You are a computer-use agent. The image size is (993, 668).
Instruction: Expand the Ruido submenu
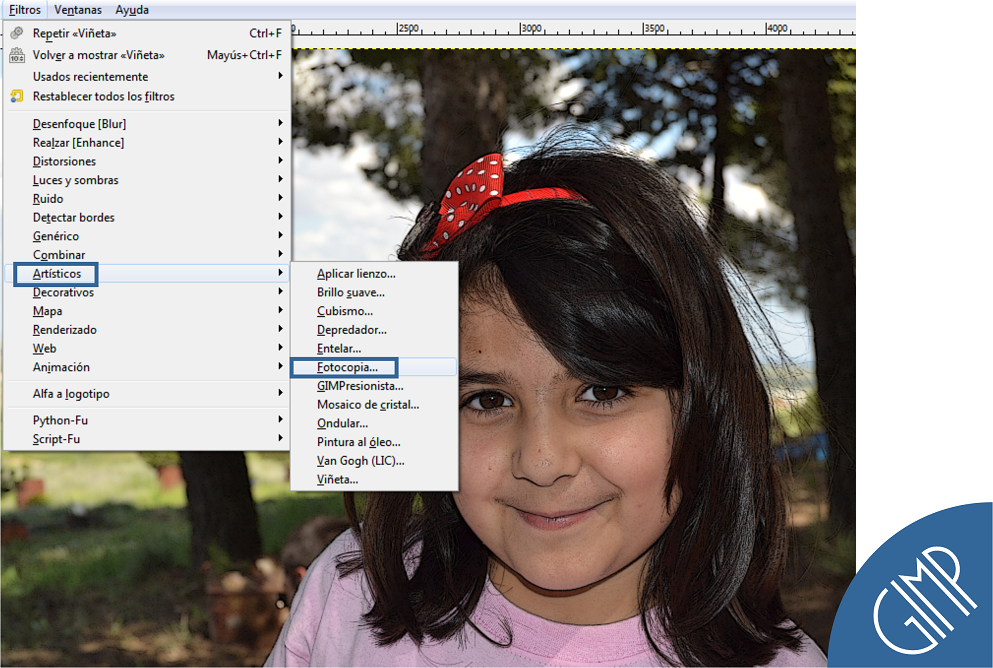click(x=147, y=198)
